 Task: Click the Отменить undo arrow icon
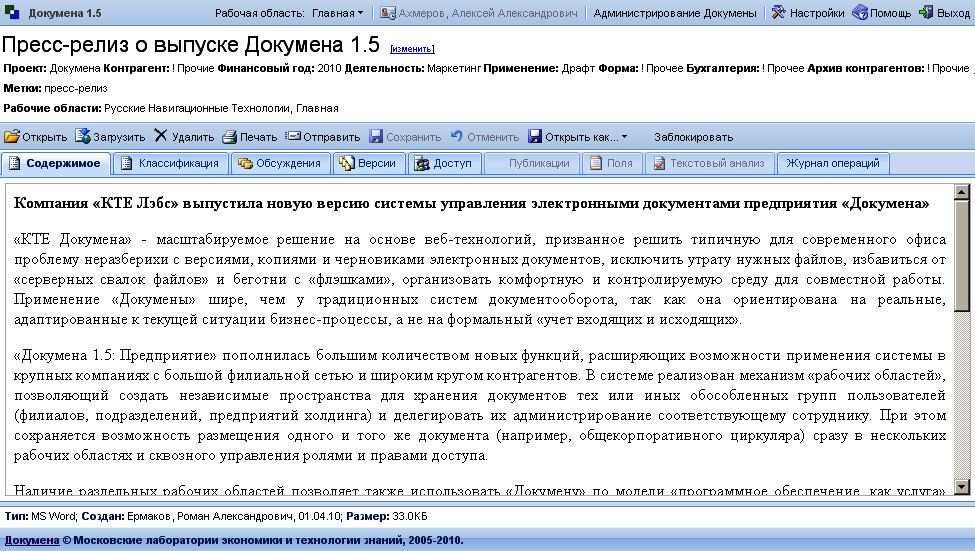tap(457, 136)
